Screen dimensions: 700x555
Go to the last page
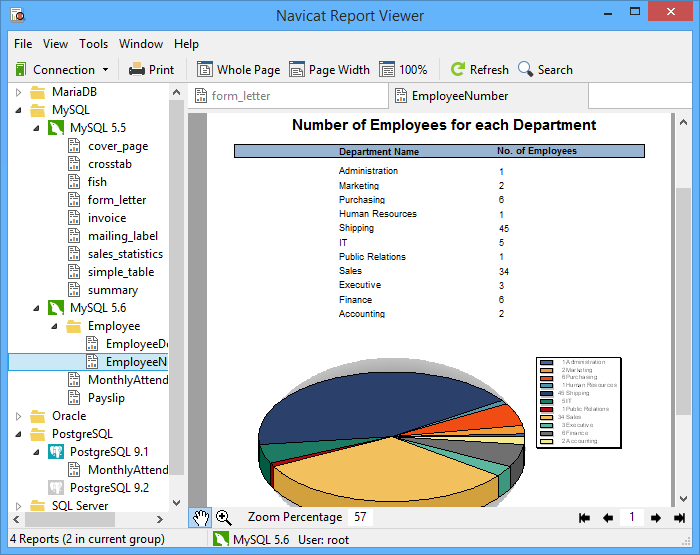[679, 518]
